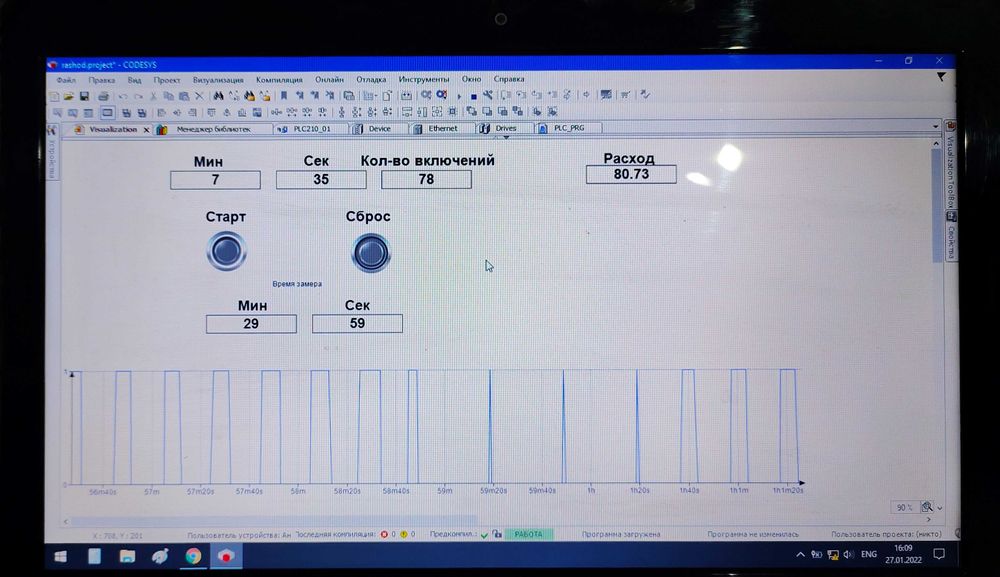Image resolution: width=1000 pixels, height=577 pixels.
Task: Click the New project toolbar icon
Action: [54, 96]
